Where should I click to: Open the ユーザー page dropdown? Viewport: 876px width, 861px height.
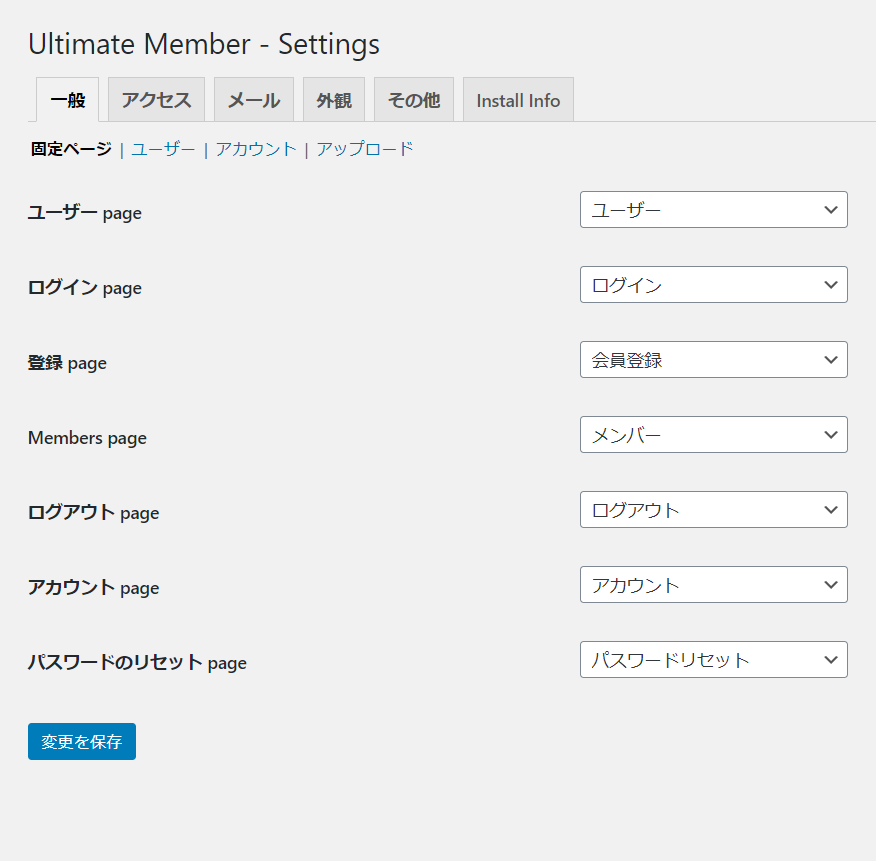713,210
